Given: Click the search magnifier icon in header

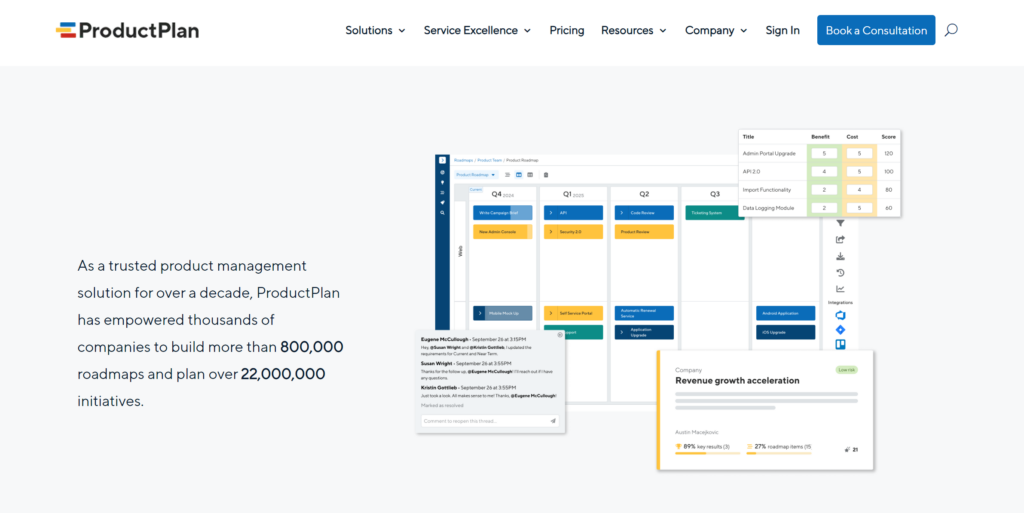Looking at the screenshot, I should point(951,30).
